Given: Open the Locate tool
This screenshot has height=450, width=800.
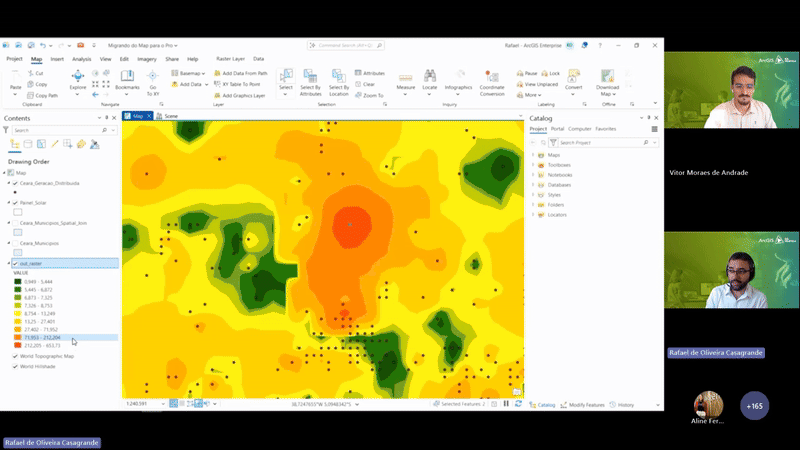Looking at the screenshot, I should [430, 82].
